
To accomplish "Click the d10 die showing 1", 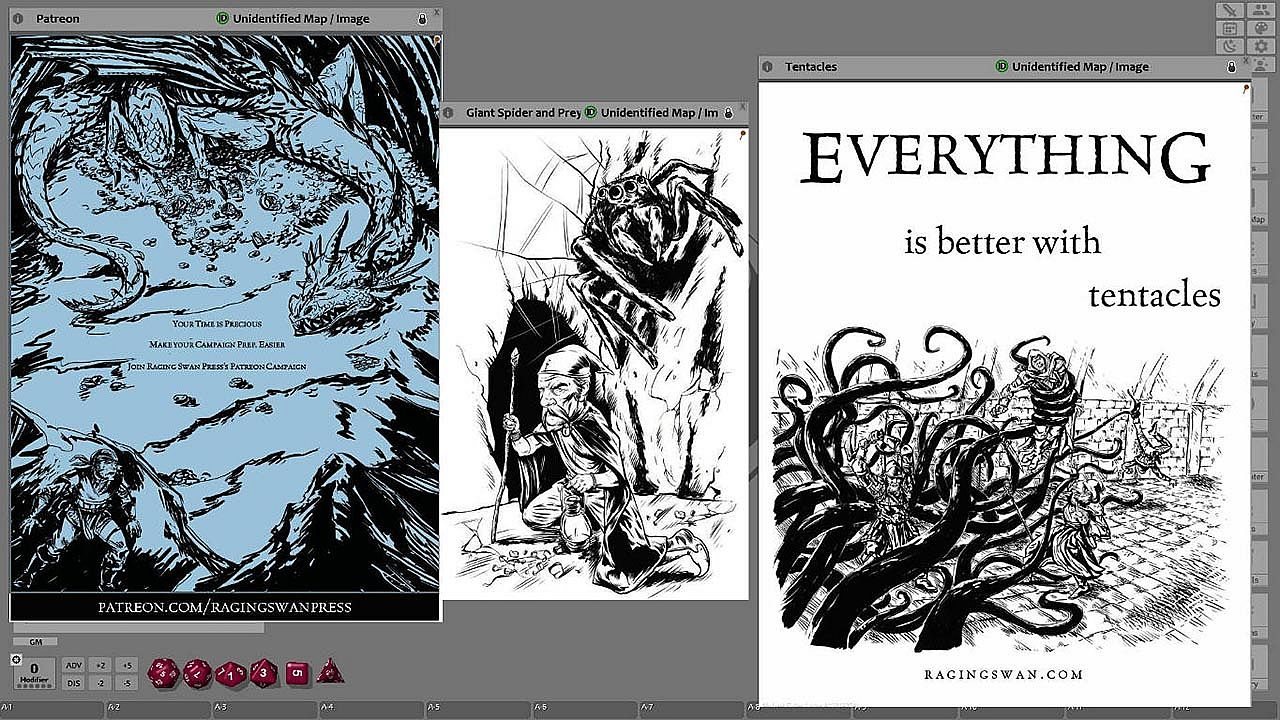I will pyautogui.click(x=230, y=673).
